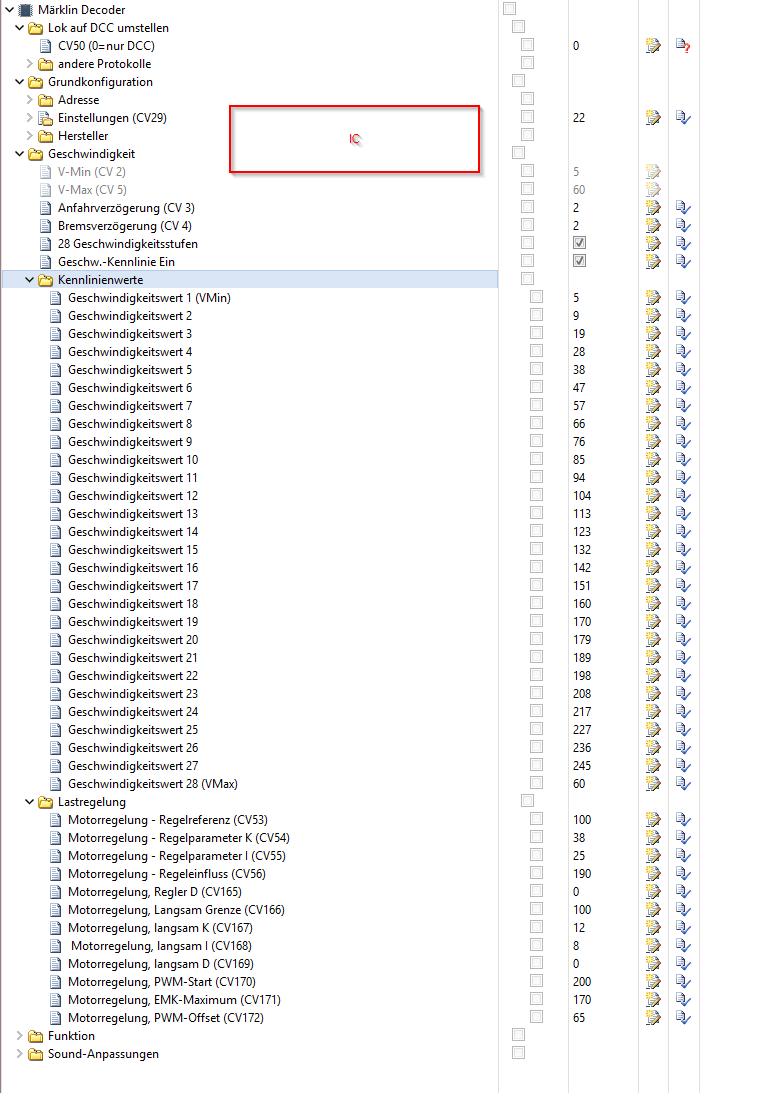Click the edit icon for Geschwindigkeitswert 14
783x1093 pixels.
click(x=653, y=532)
